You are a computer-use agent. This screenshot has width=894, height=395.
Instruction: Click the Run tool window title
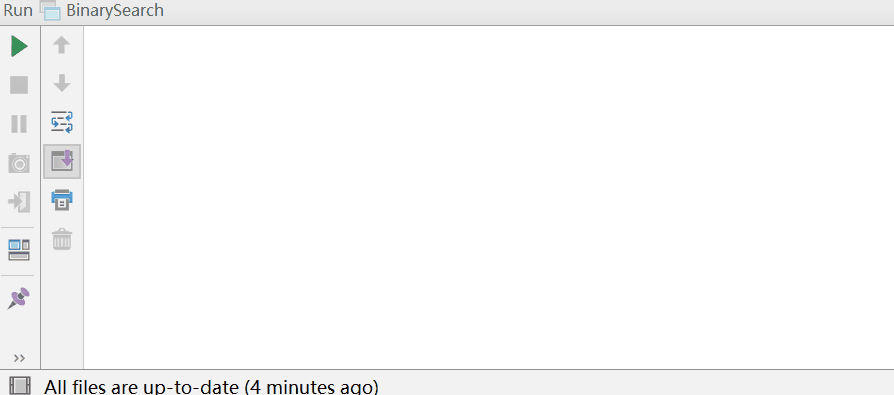coord(18,11)
